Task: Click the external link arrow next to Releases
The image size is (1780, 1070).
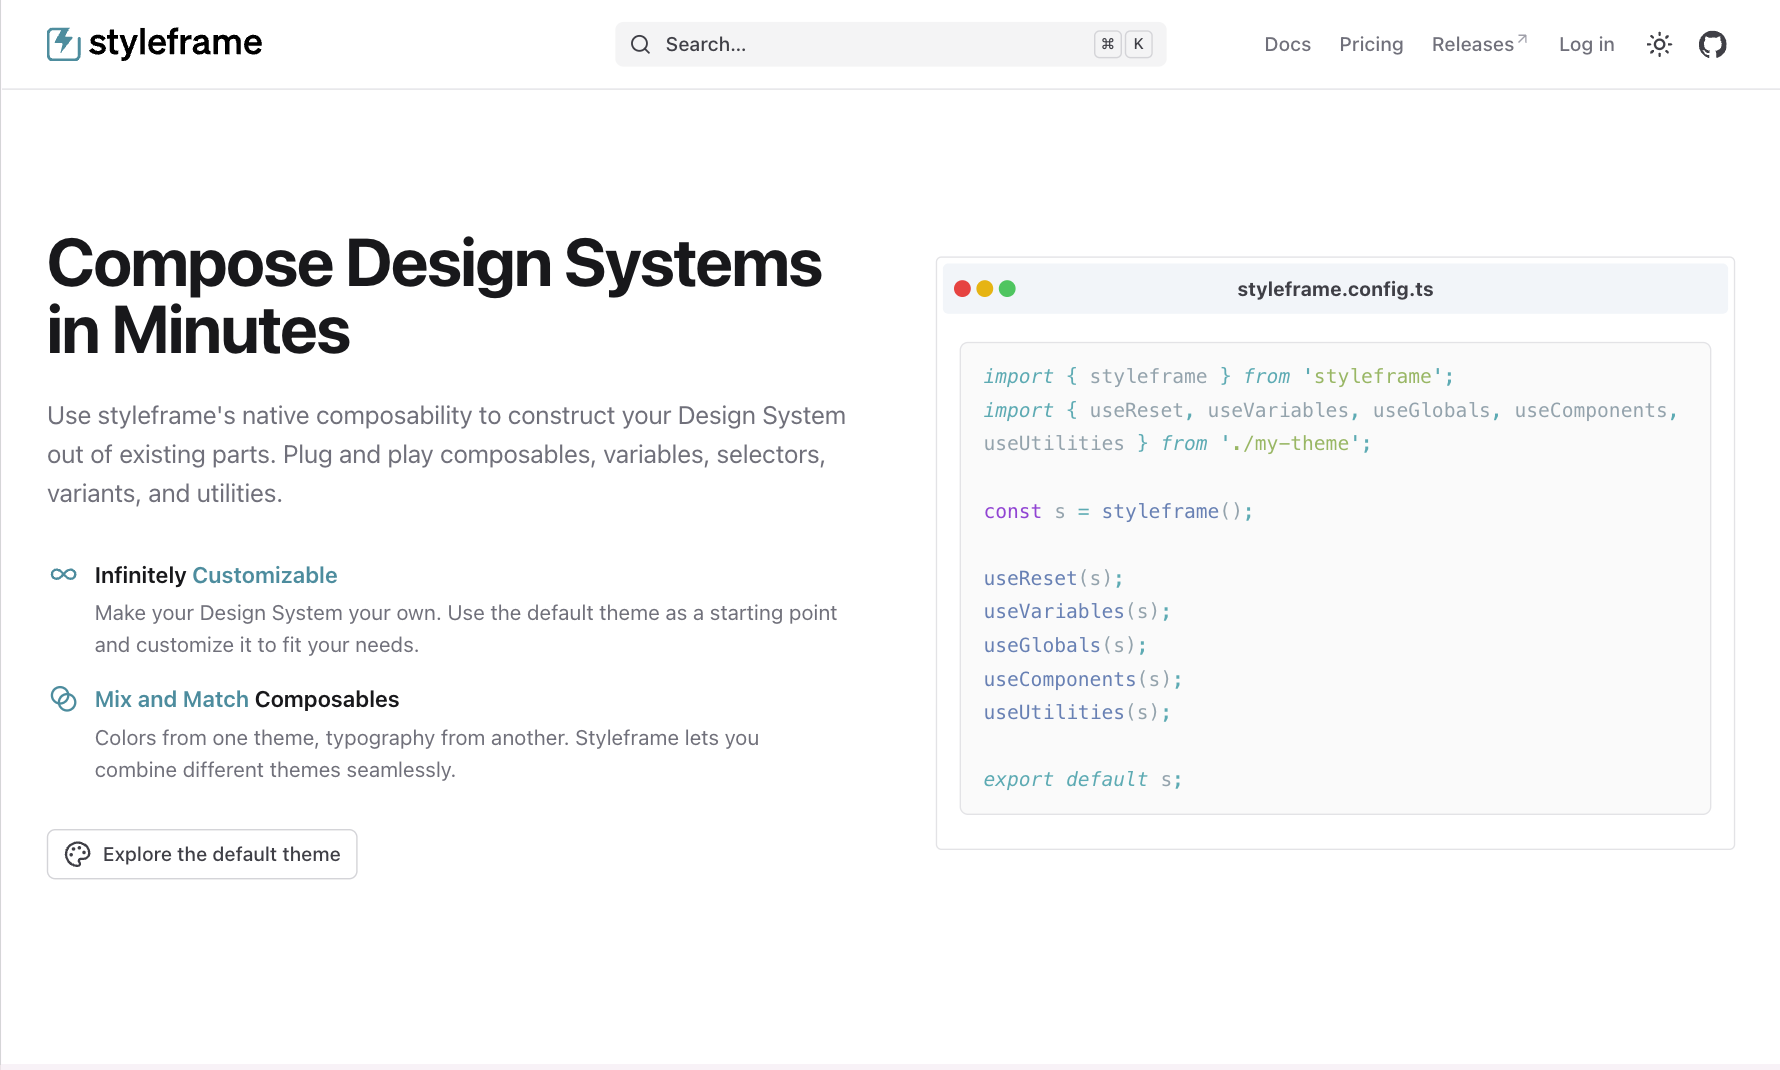Action: [x=1523, y=36]
